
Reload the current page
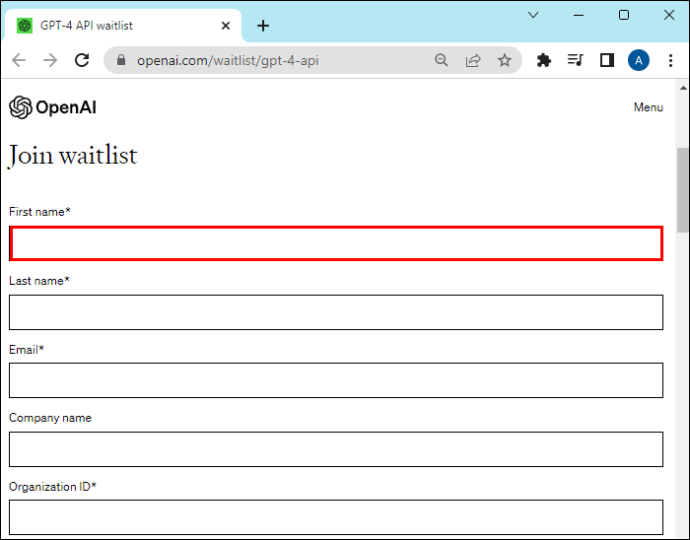(x=82, y=60)
